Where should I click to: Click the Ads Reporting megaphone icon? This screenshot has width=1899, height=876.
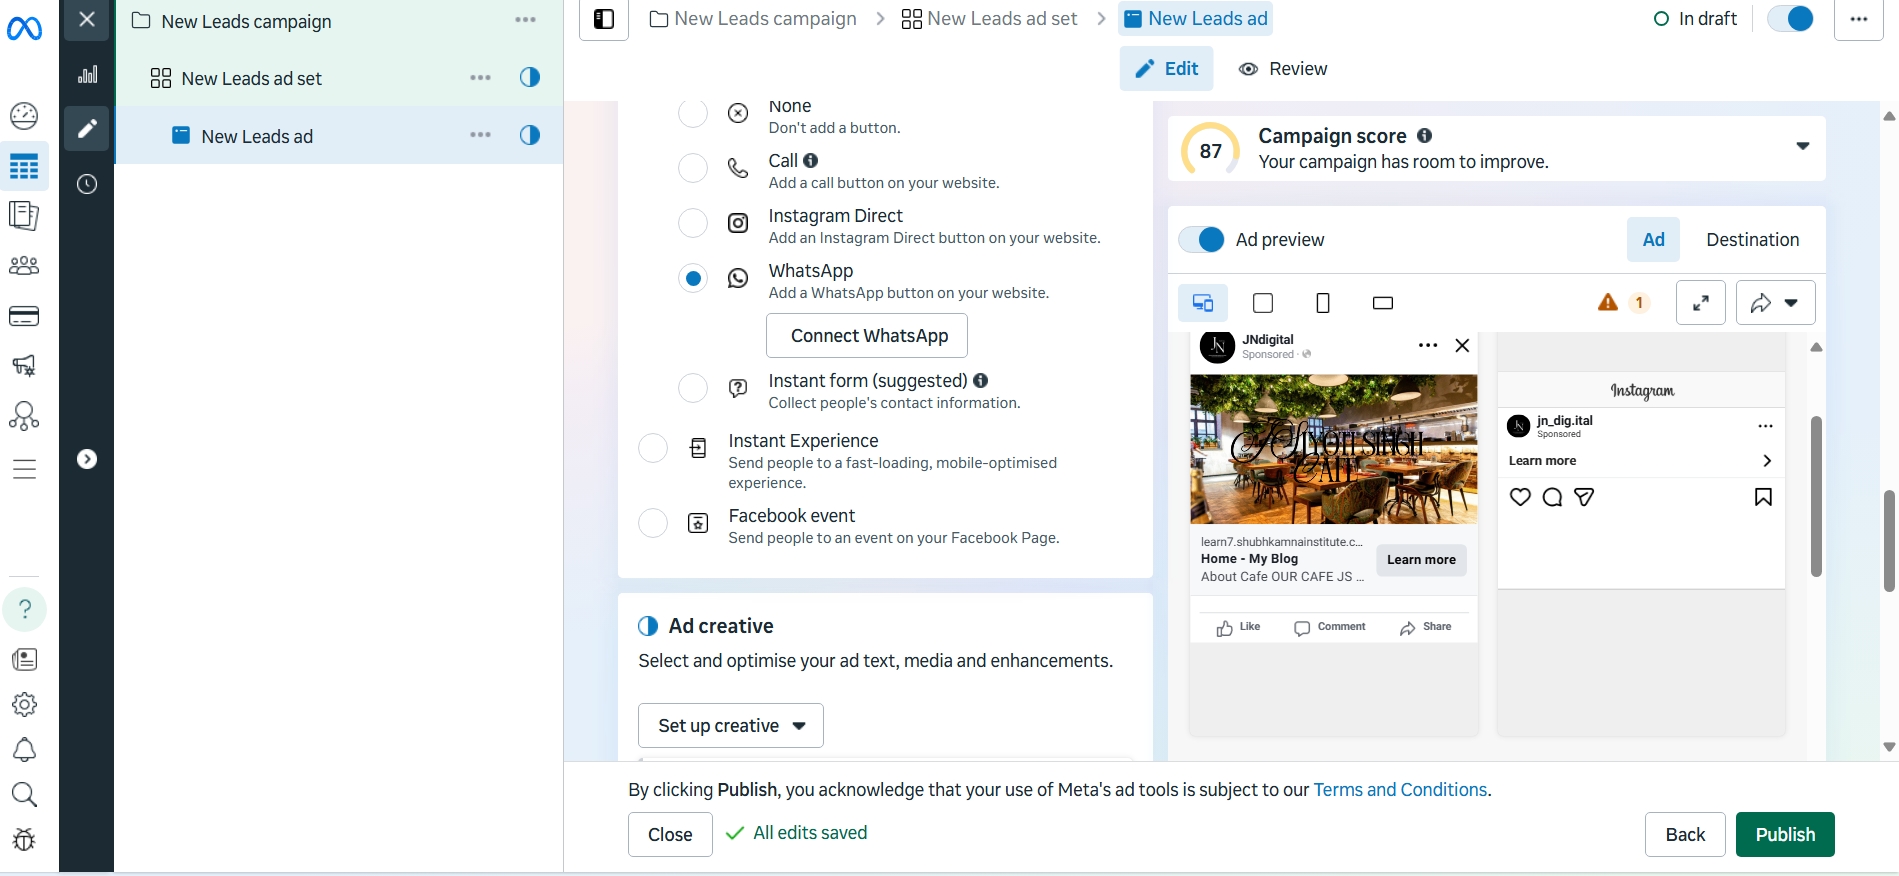tap(24, 366)
